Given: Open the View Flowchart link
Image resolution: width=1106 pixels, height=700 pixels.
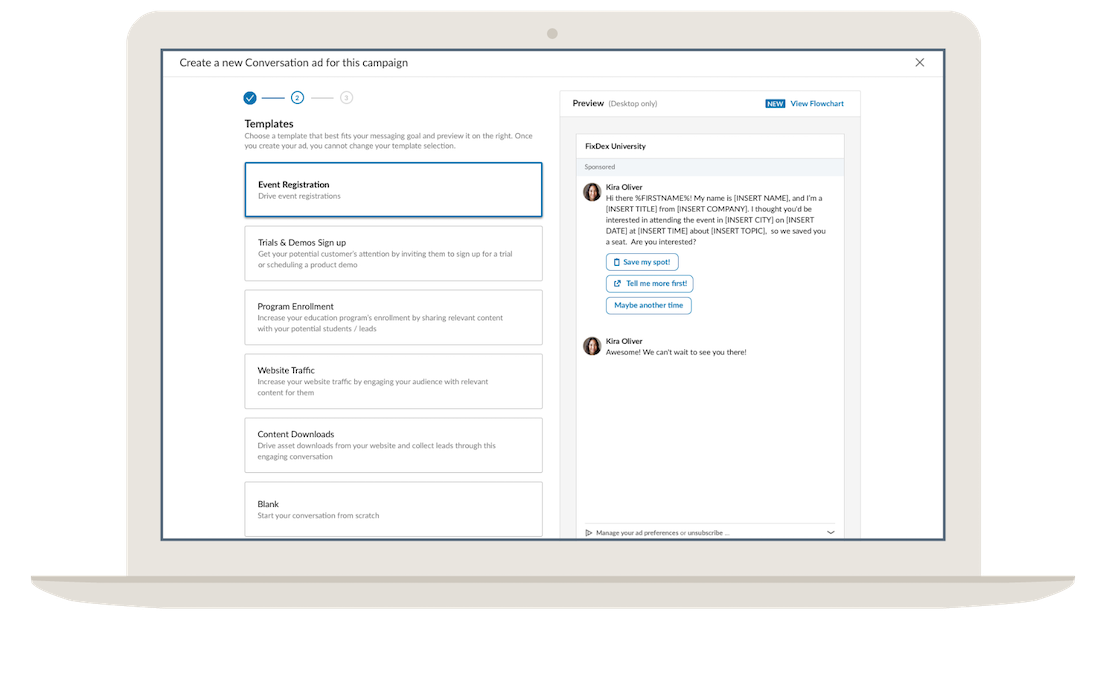Looking at the screenshot, I should (x=817, y=103).
